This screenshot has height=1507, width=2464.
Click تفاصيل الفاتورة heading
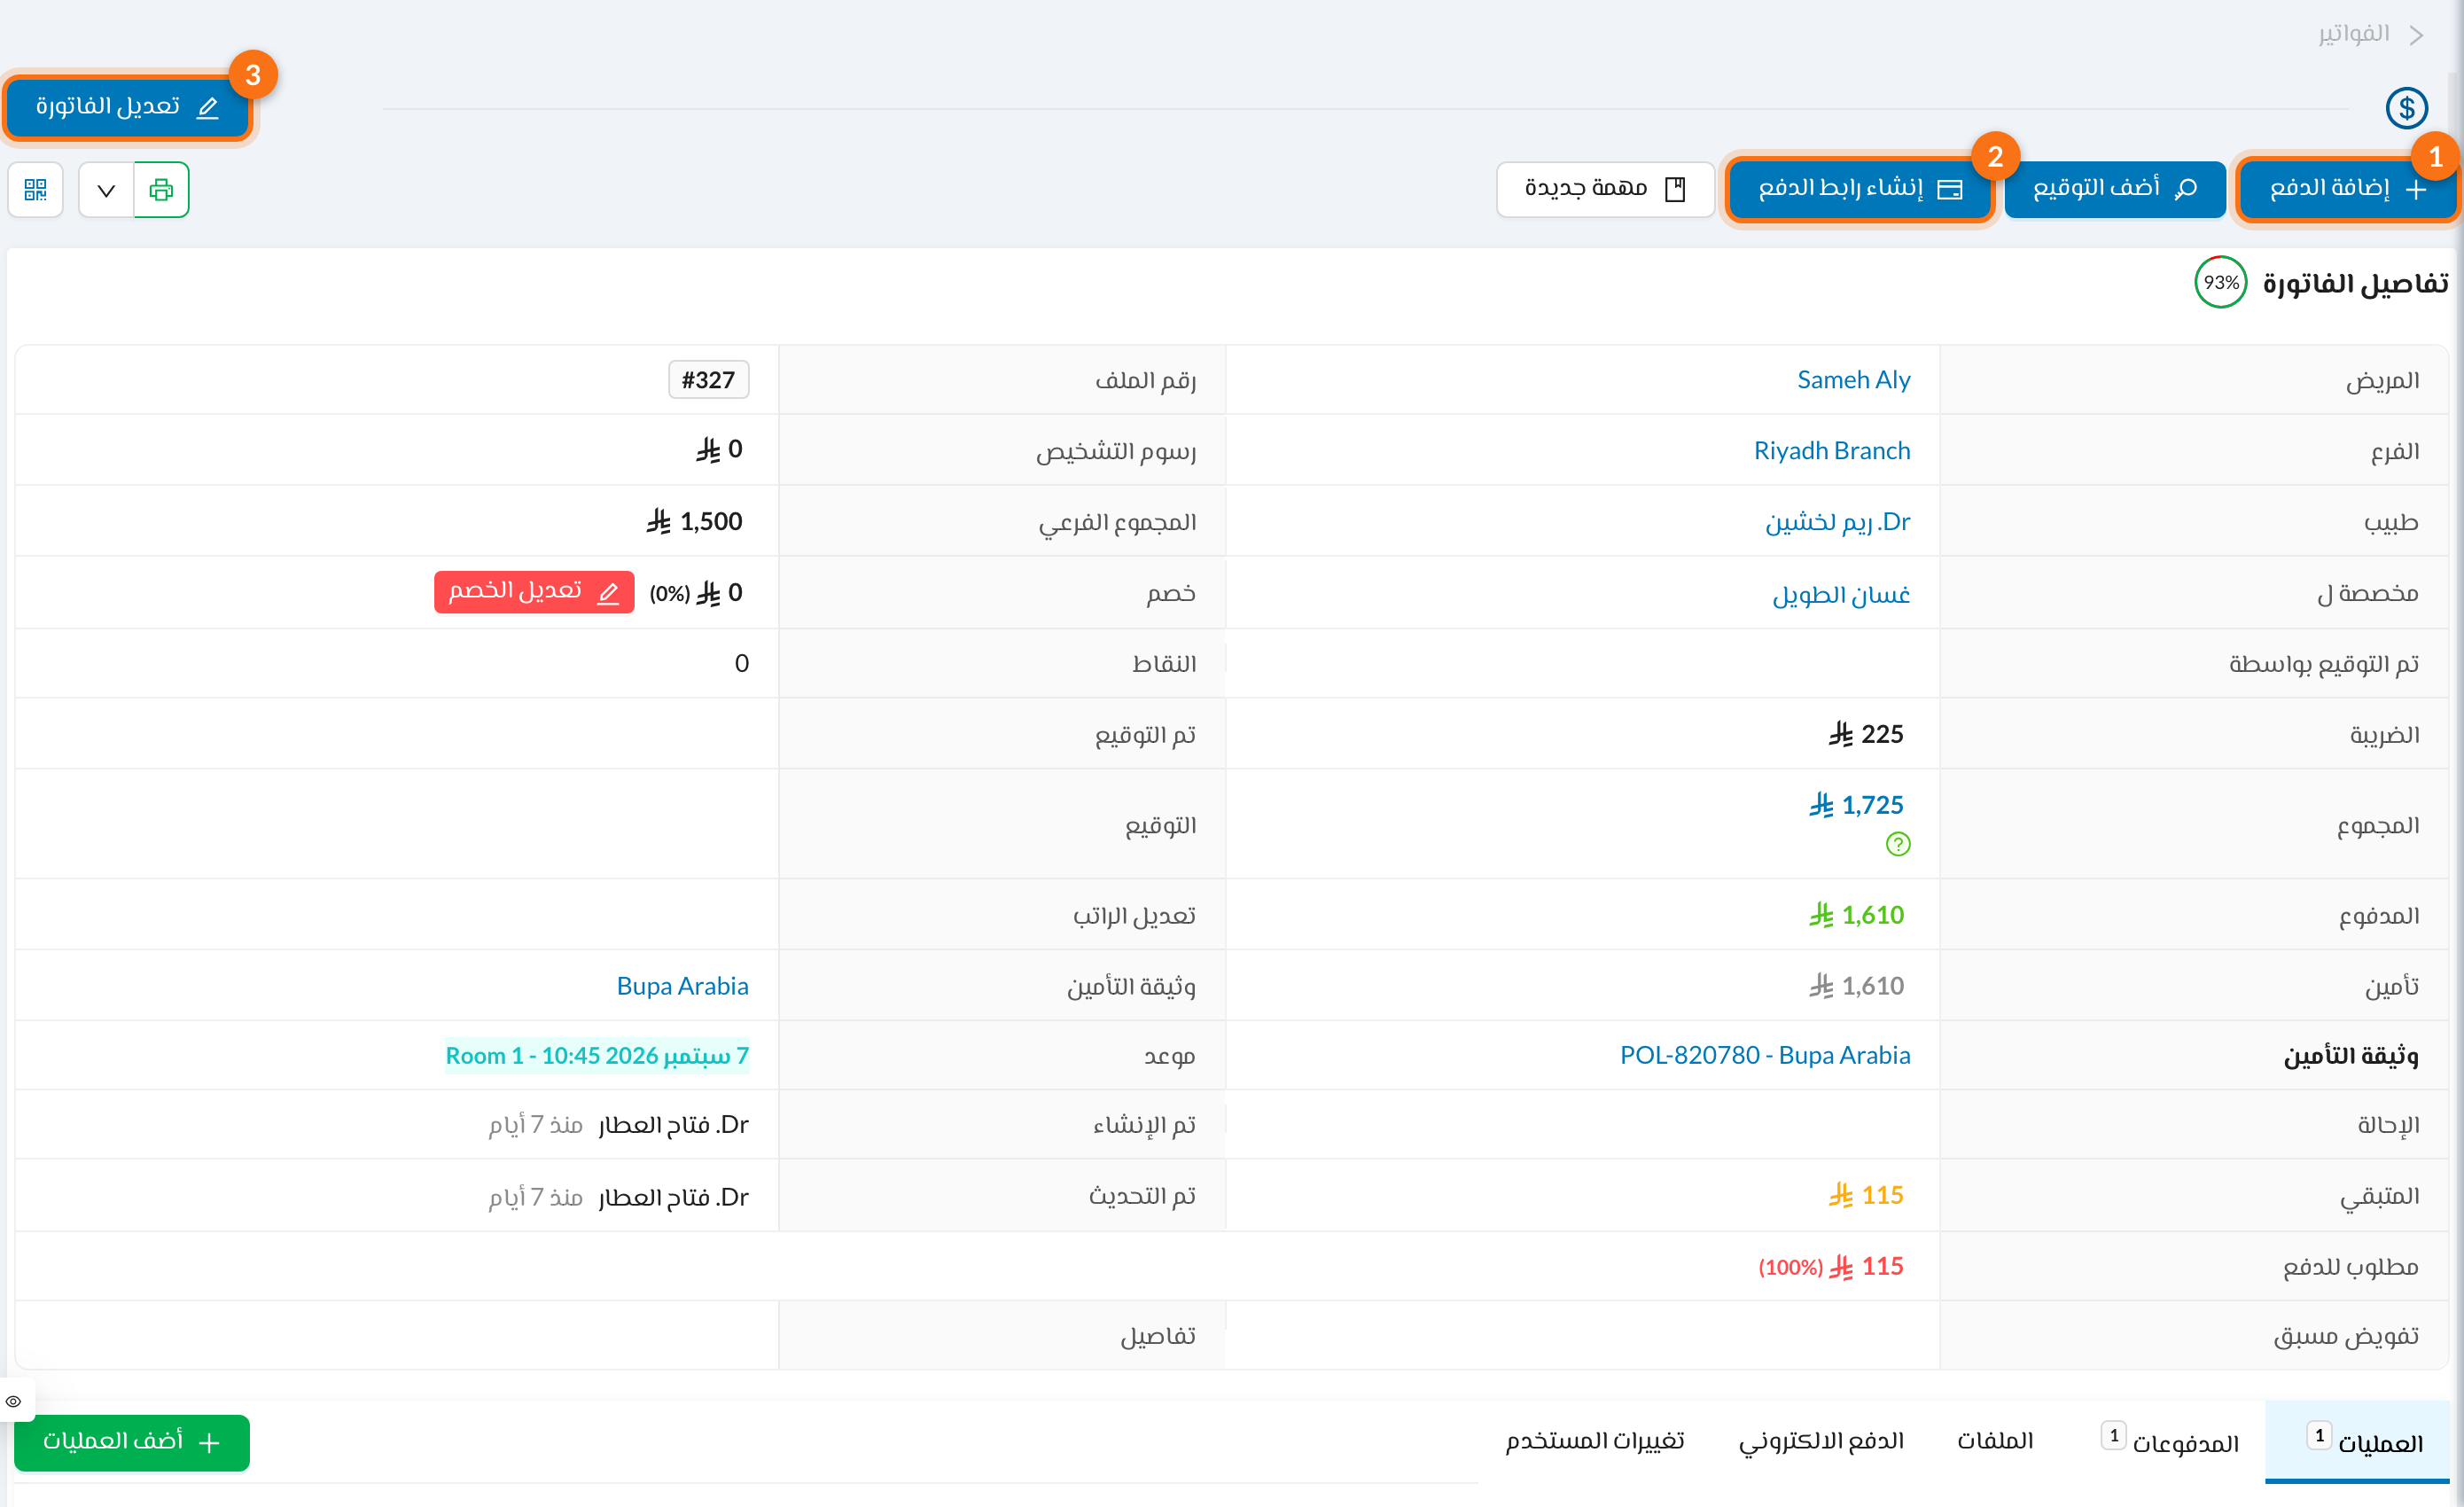(2355, 283)
